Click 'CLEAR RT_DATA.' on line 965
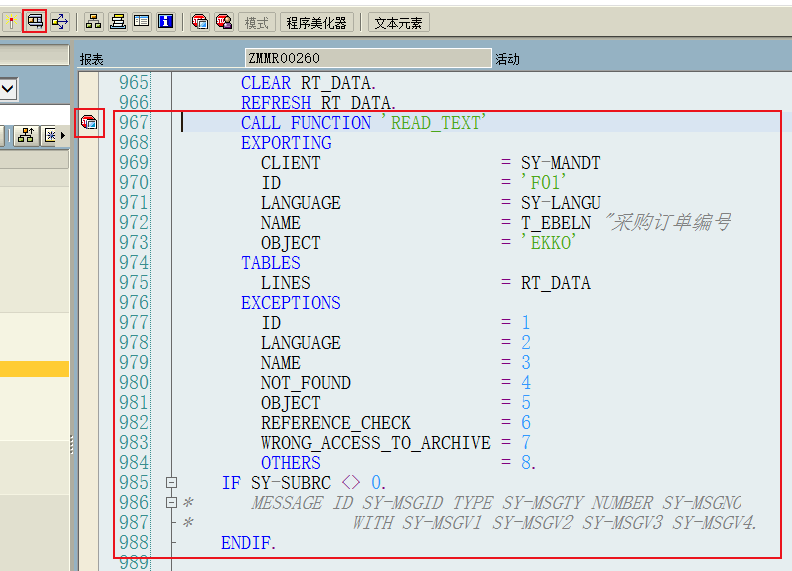This screenshot has height=571, width=792. click(x=308, y=83)
